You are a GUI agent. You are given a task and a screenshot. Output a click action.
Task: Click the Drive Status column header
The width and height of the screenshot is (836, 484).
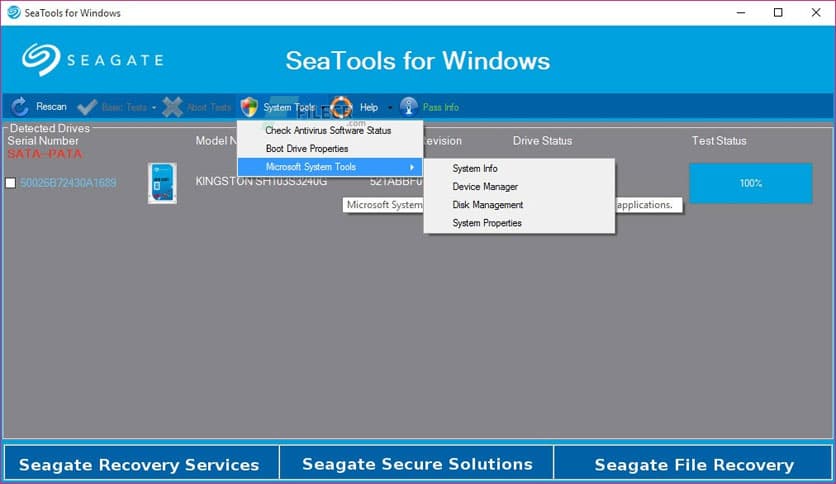pos(542,141)
